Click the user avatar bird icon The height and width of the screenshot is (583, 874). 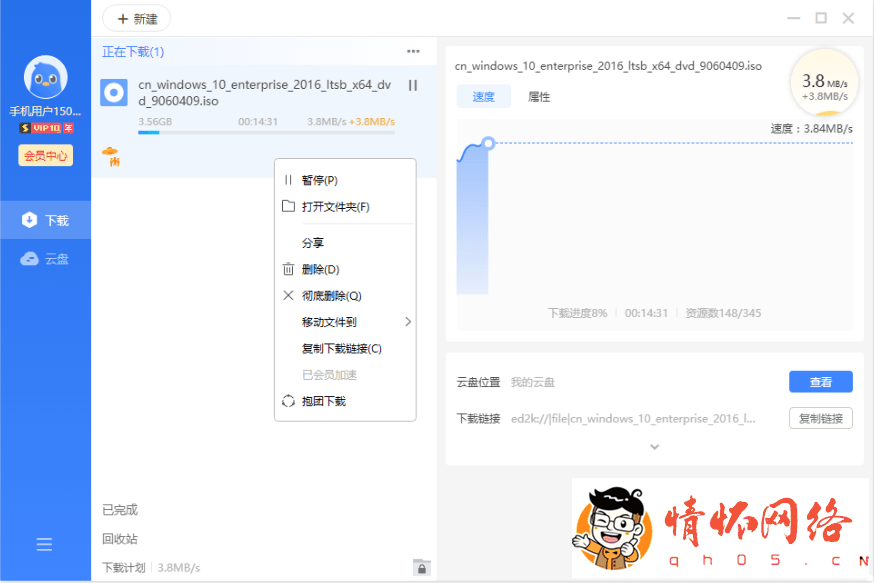point(45,77)
